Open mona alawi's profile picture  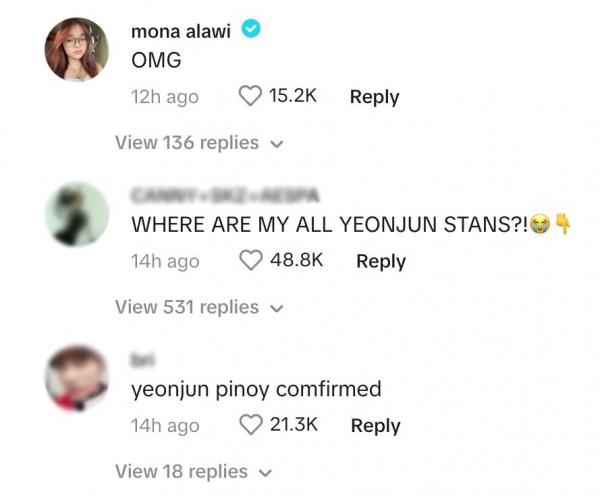click(78, 49)
